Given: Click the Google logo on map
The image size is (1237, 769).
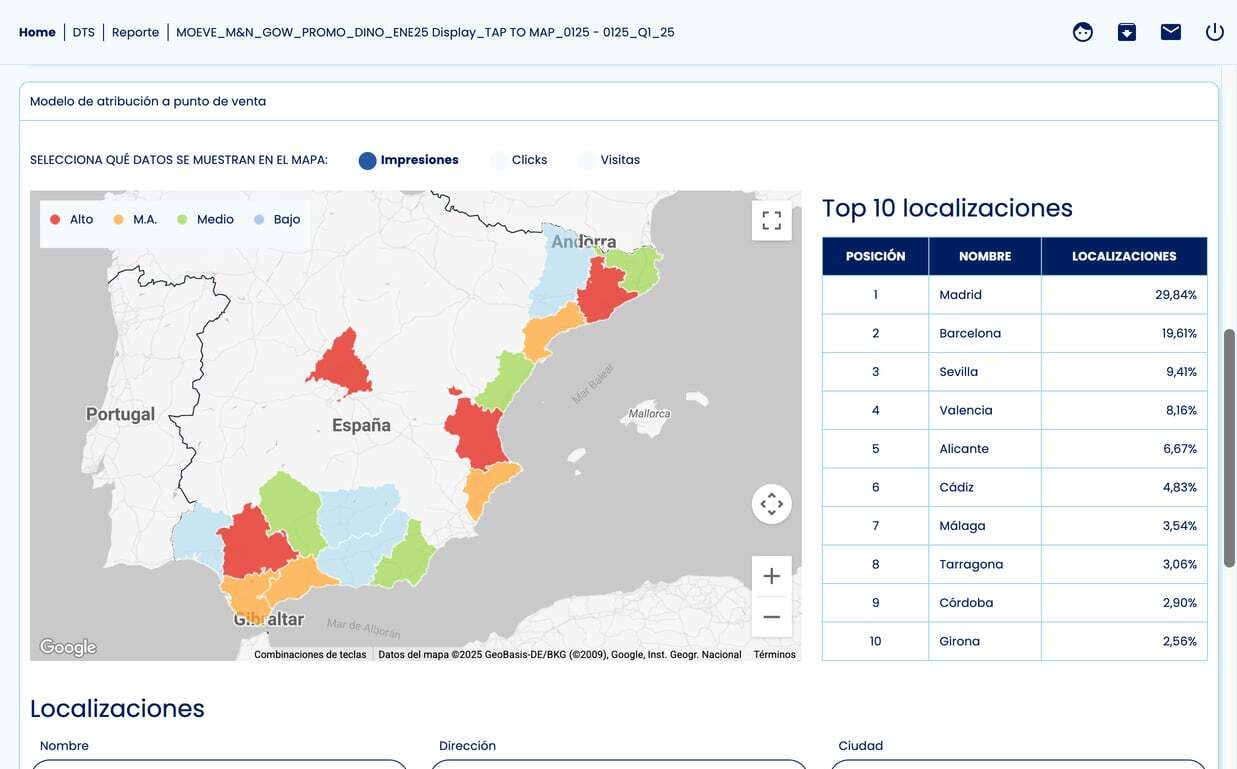Looking at the screenshot, I should 68,647.
